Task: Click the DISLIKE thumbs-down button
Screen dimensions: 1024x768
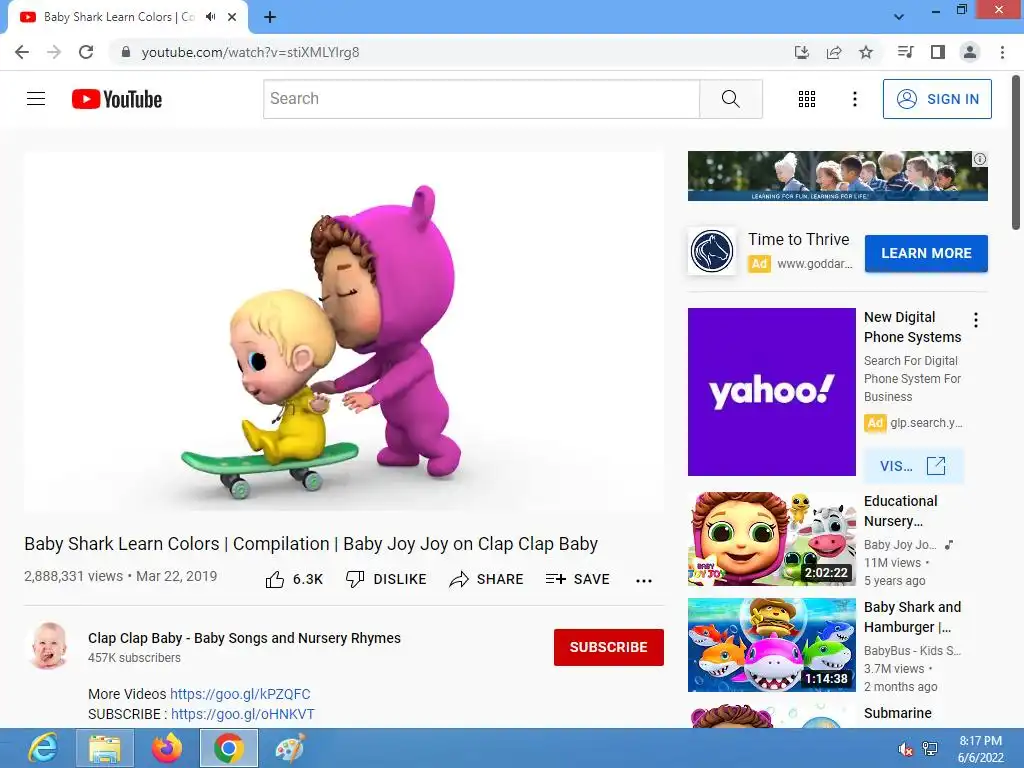Action: [x=386, y=579]
